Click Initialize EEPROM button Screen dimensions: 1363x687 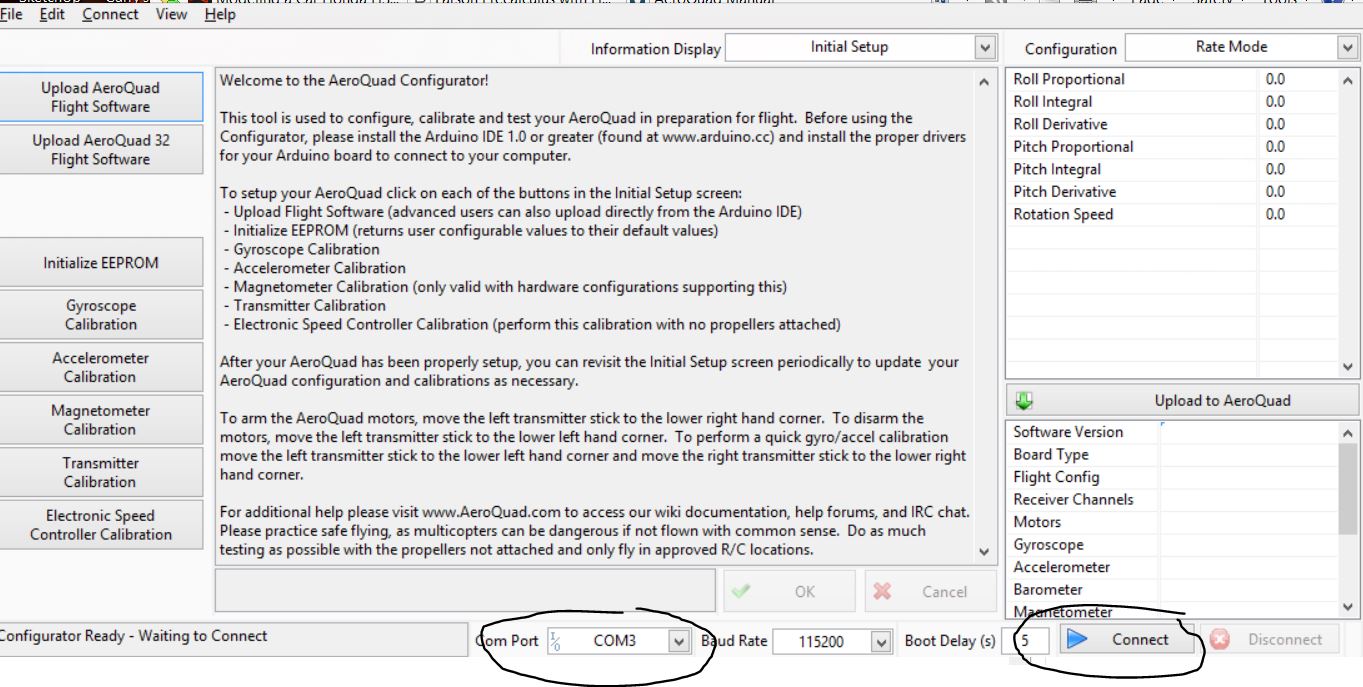pos(100,264)
